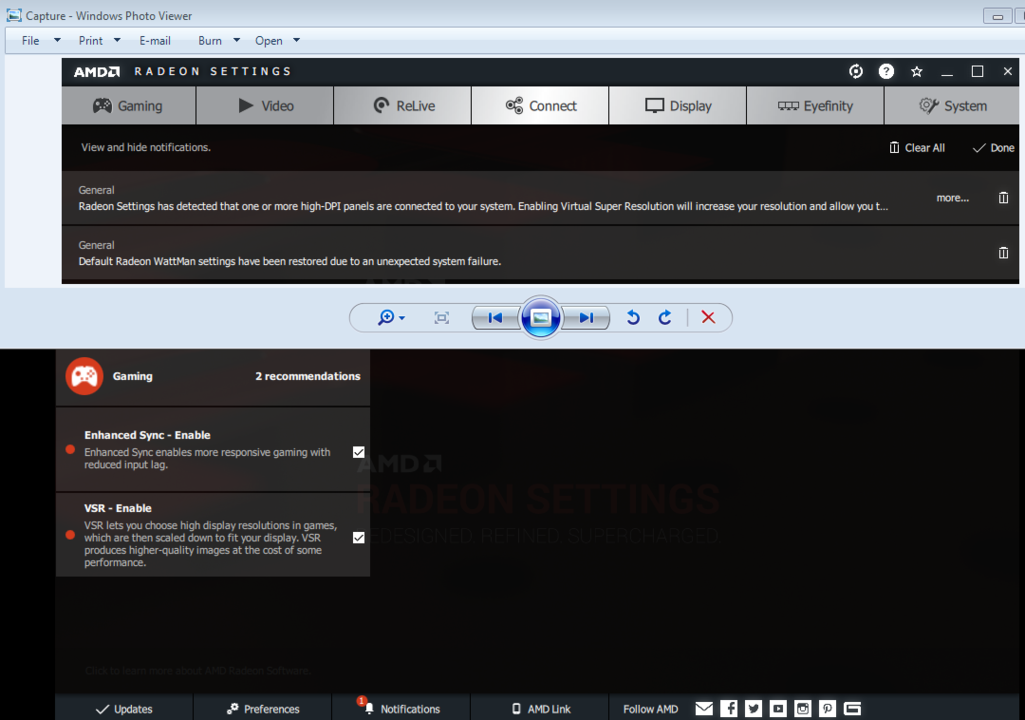The height and width of the screenshot is (720, 1025).
Task: Open AMD Link in bottom bar
Action: [540, 709]
